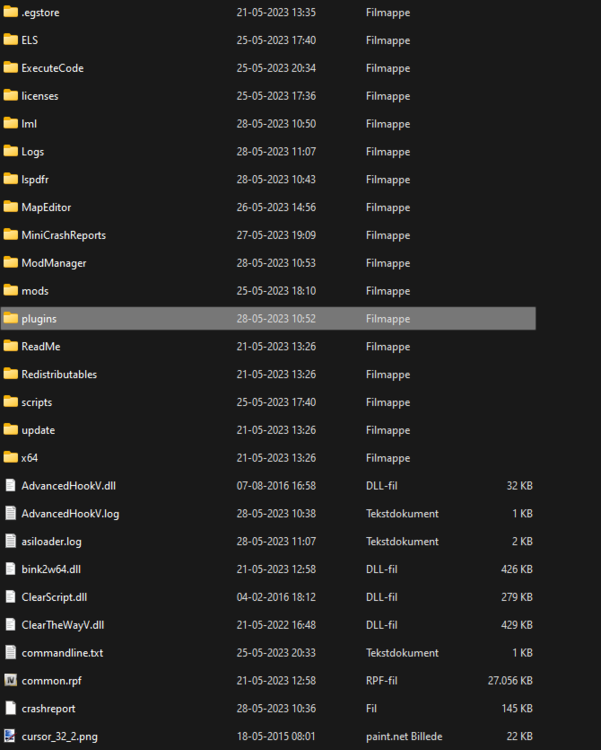Click the scripts folder icon
601x750 pixels.
tap(11, 401)
